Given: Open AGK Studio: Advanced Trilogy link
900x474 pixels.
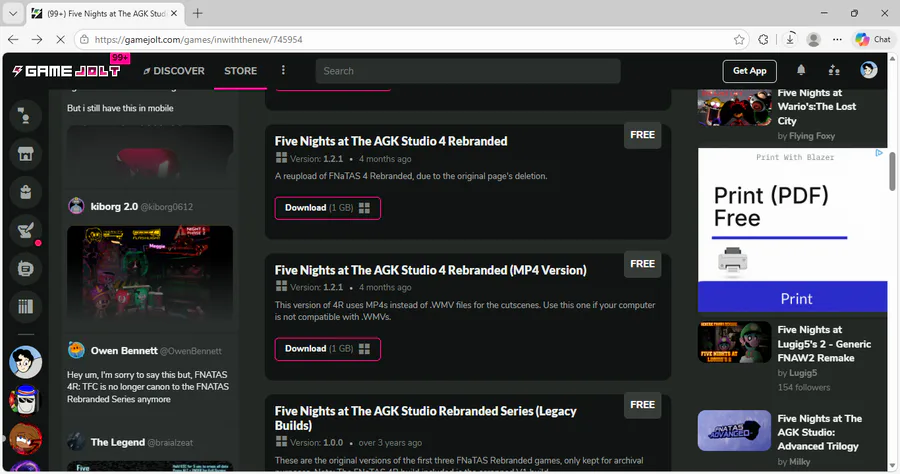Looking at the screenshot, I should coord(819,432).
